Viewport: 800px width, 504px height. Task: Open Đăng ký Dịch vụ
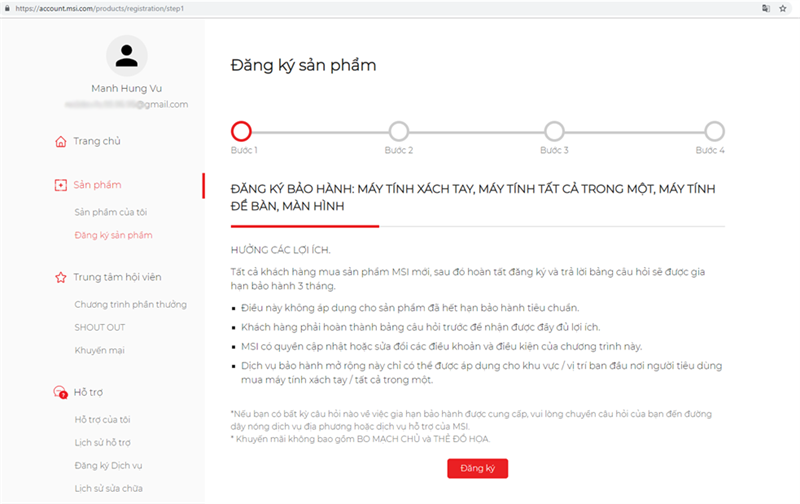click(x=108, y=465)
